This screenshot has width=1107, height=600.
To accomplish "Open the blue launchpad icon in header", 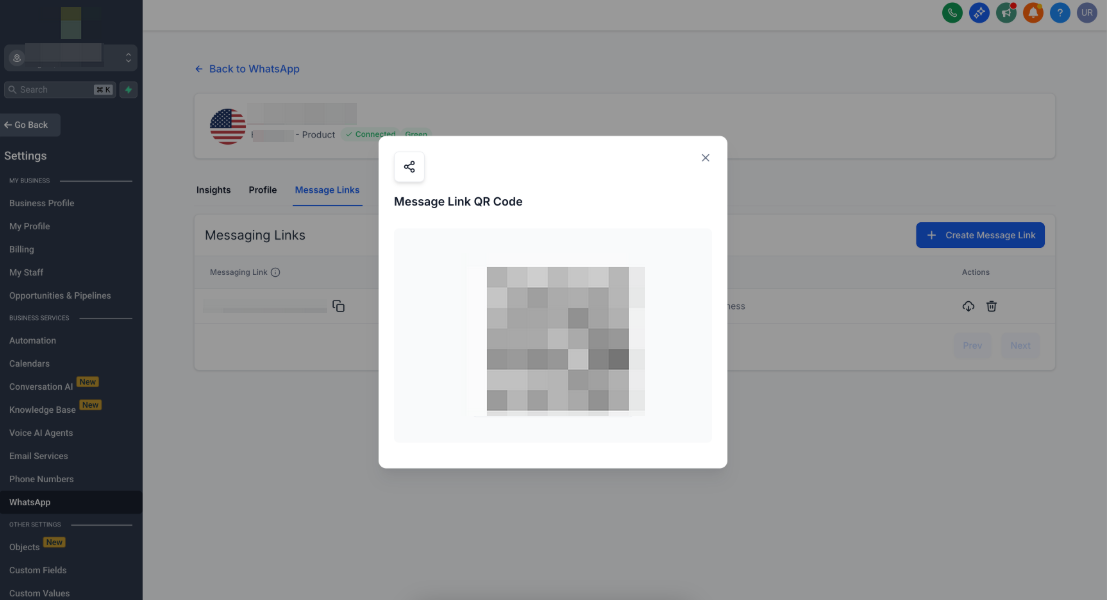I will pyautogui.click(x=979, y=13).
